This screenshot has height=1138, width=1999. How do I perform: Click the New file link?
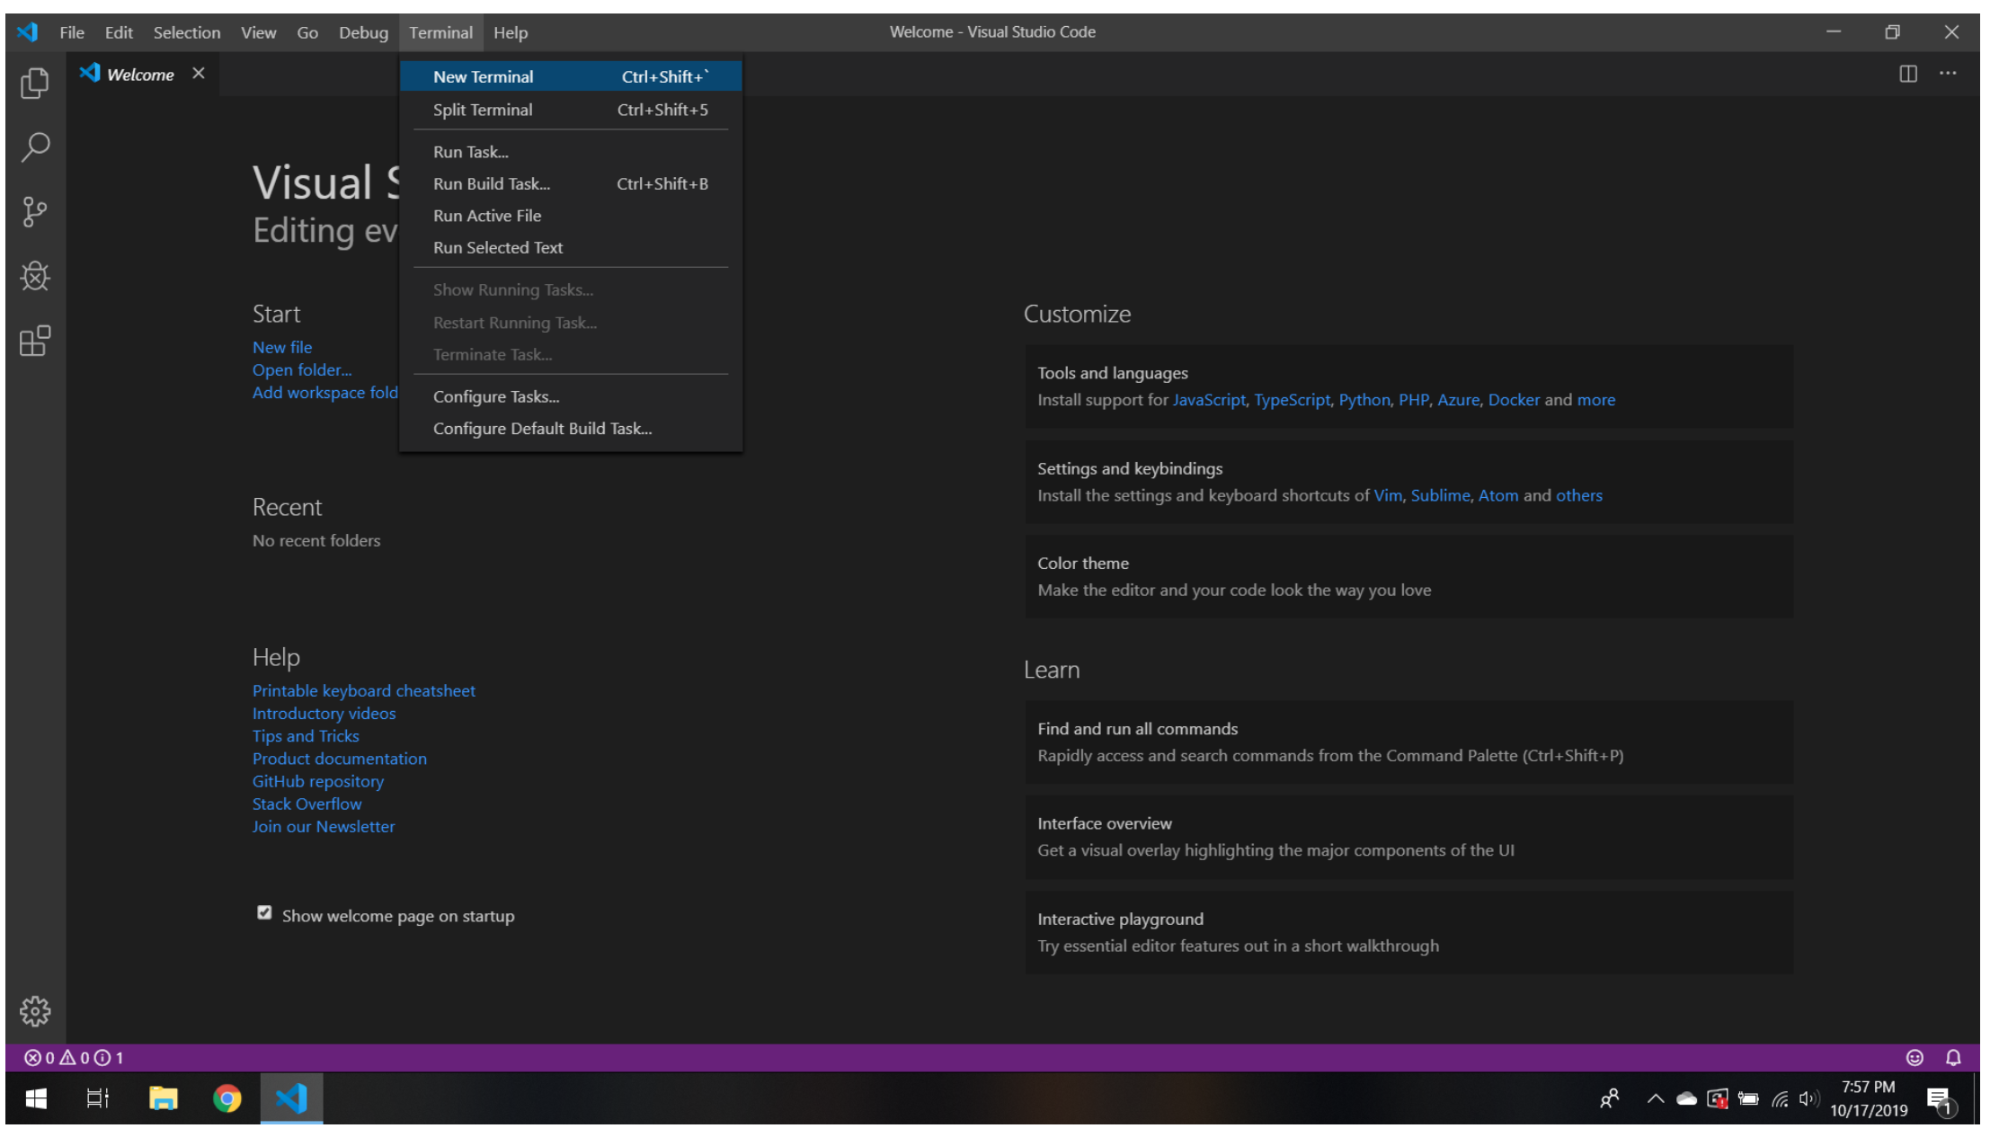click(x=282, y=347)
